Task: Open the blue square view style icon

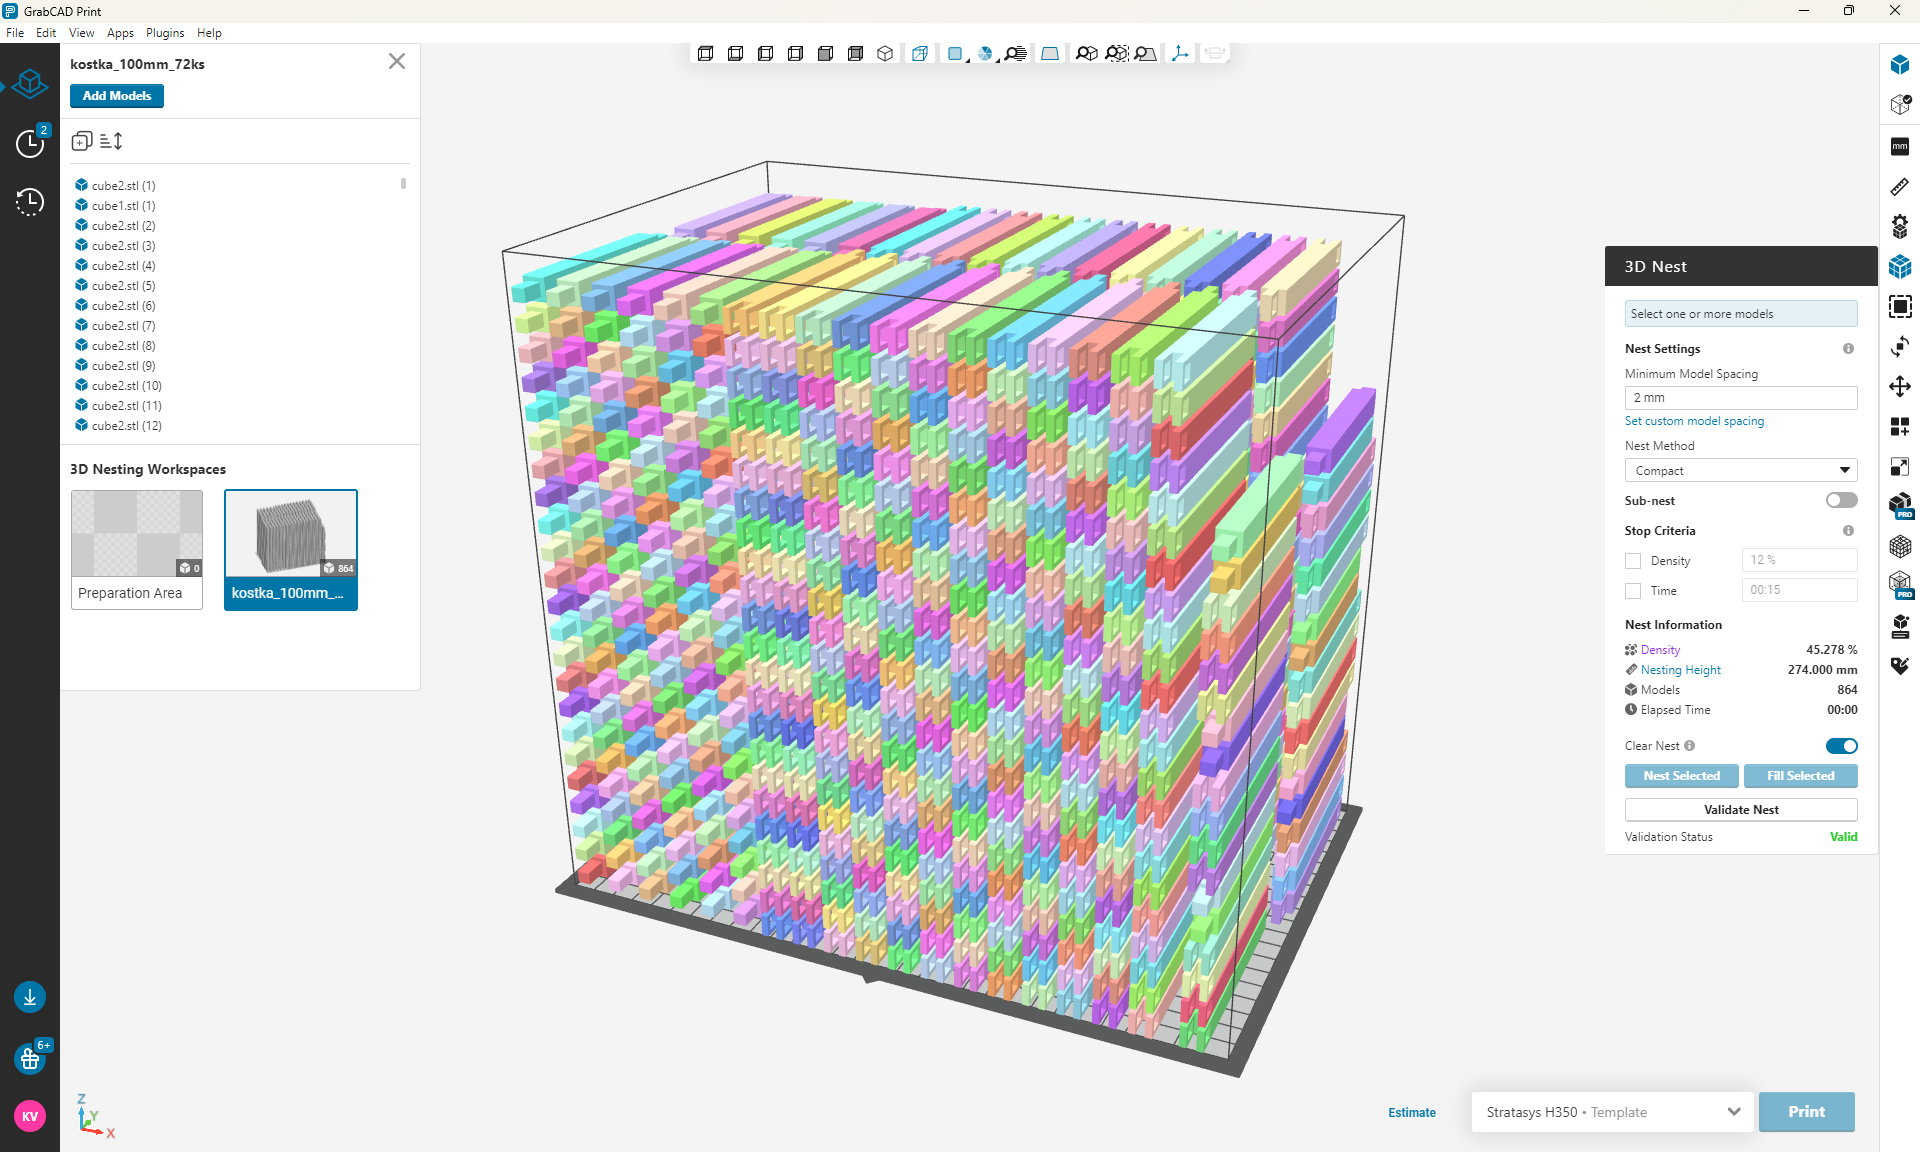Action: (x=955, y=54)
